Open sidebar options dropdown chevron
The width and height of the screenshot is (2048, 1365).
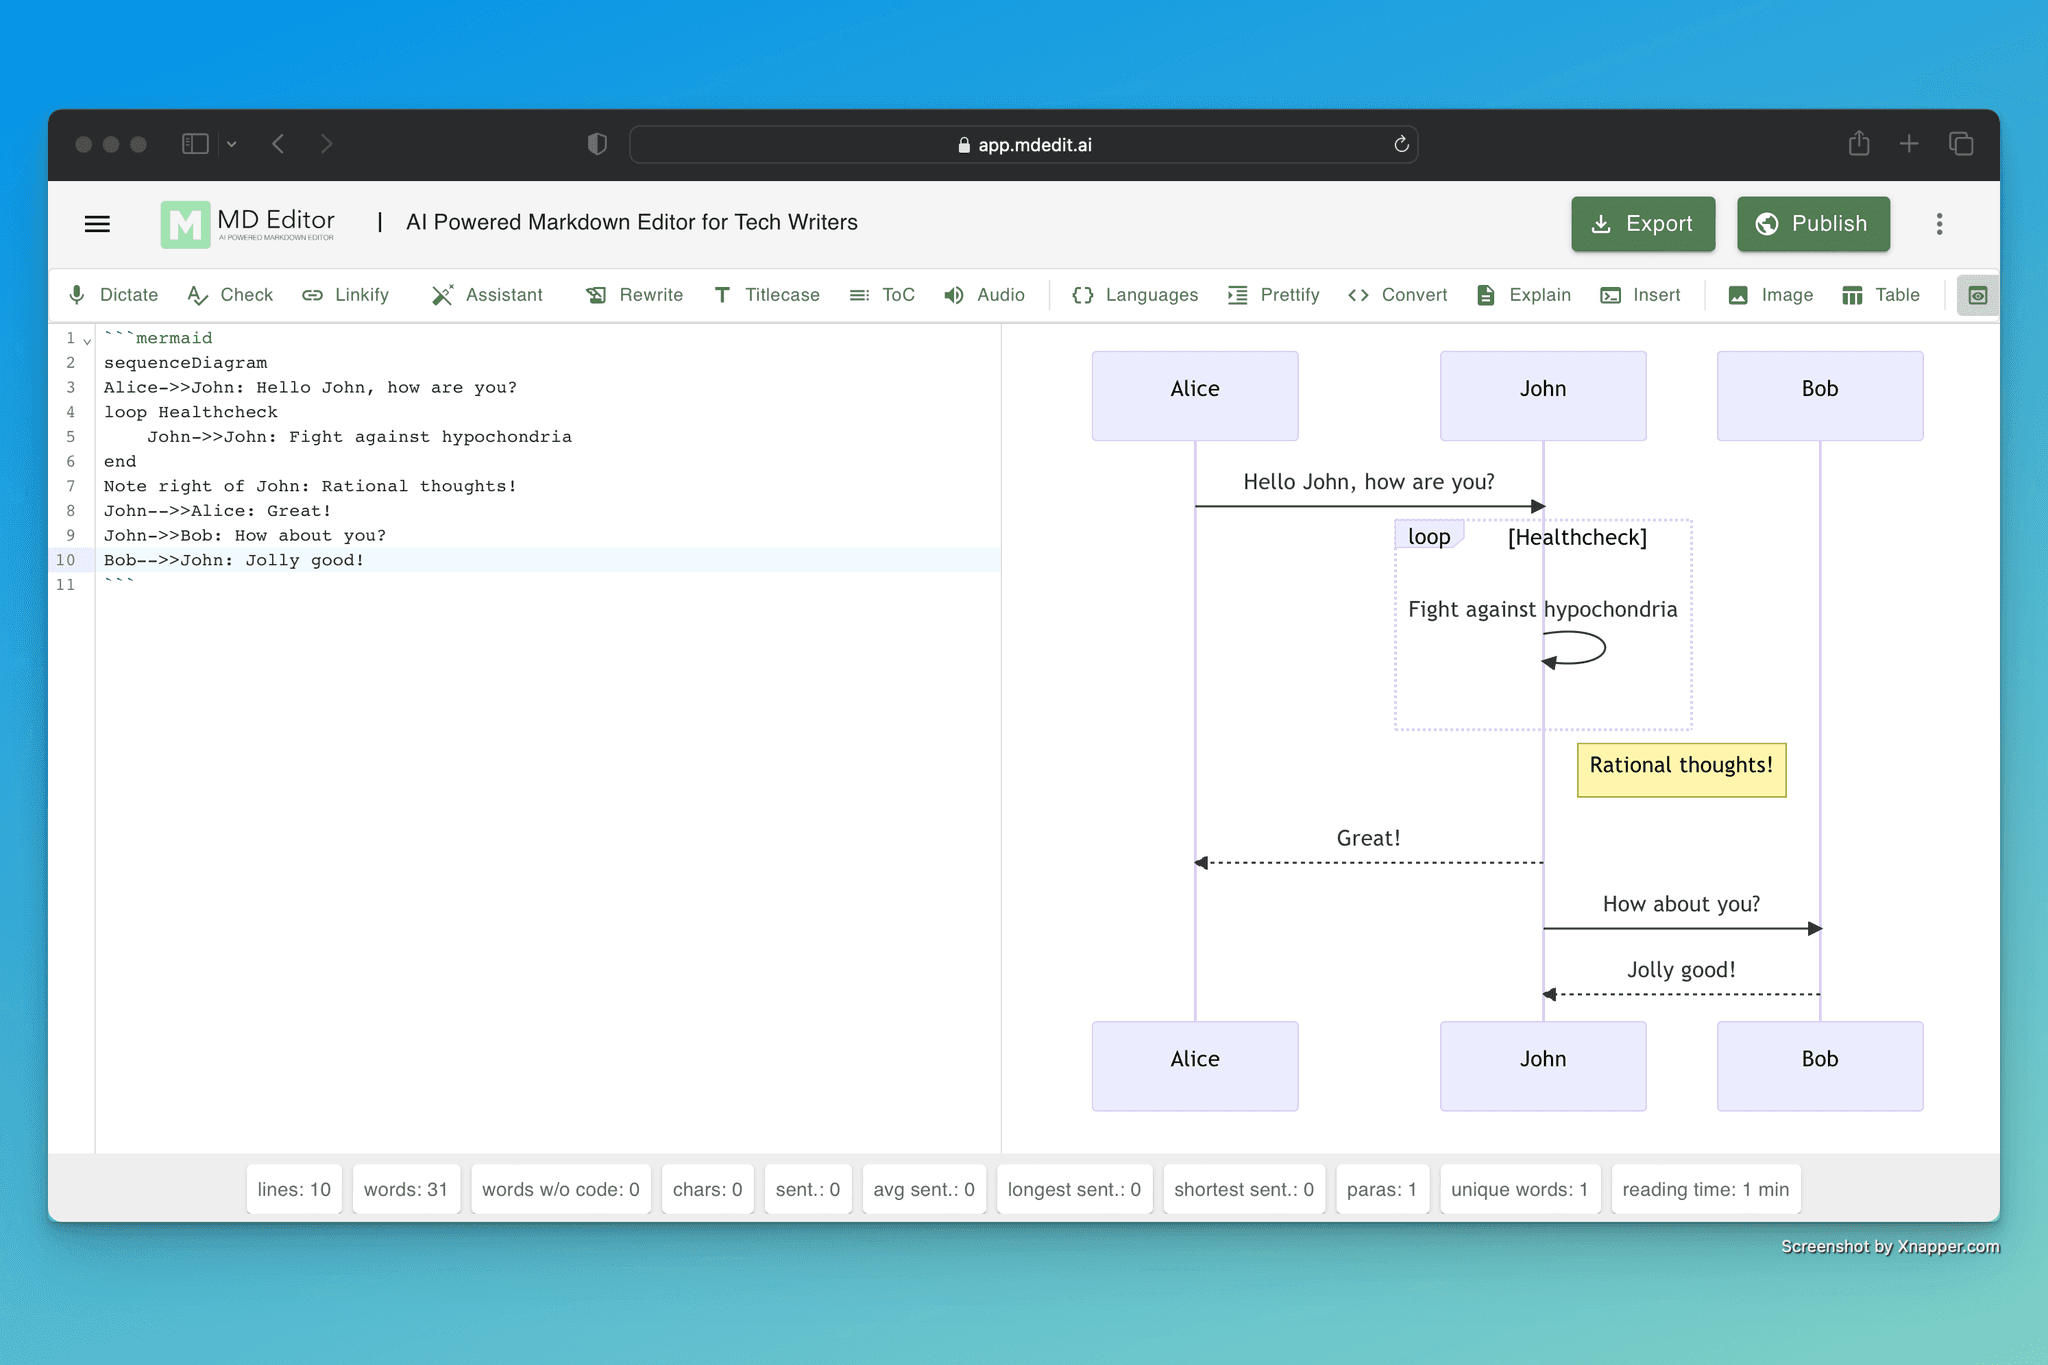[232, 144]
